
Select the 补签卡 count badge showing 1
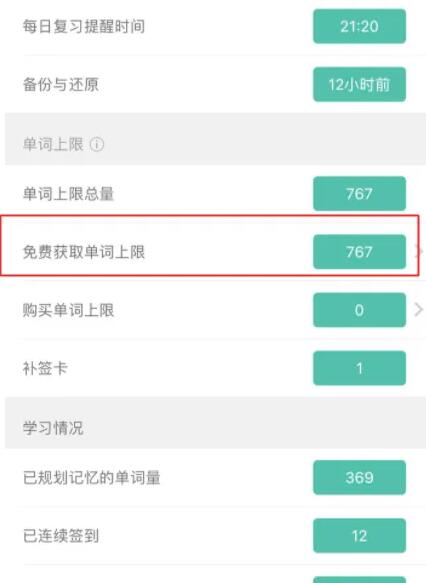coord(359,368)
